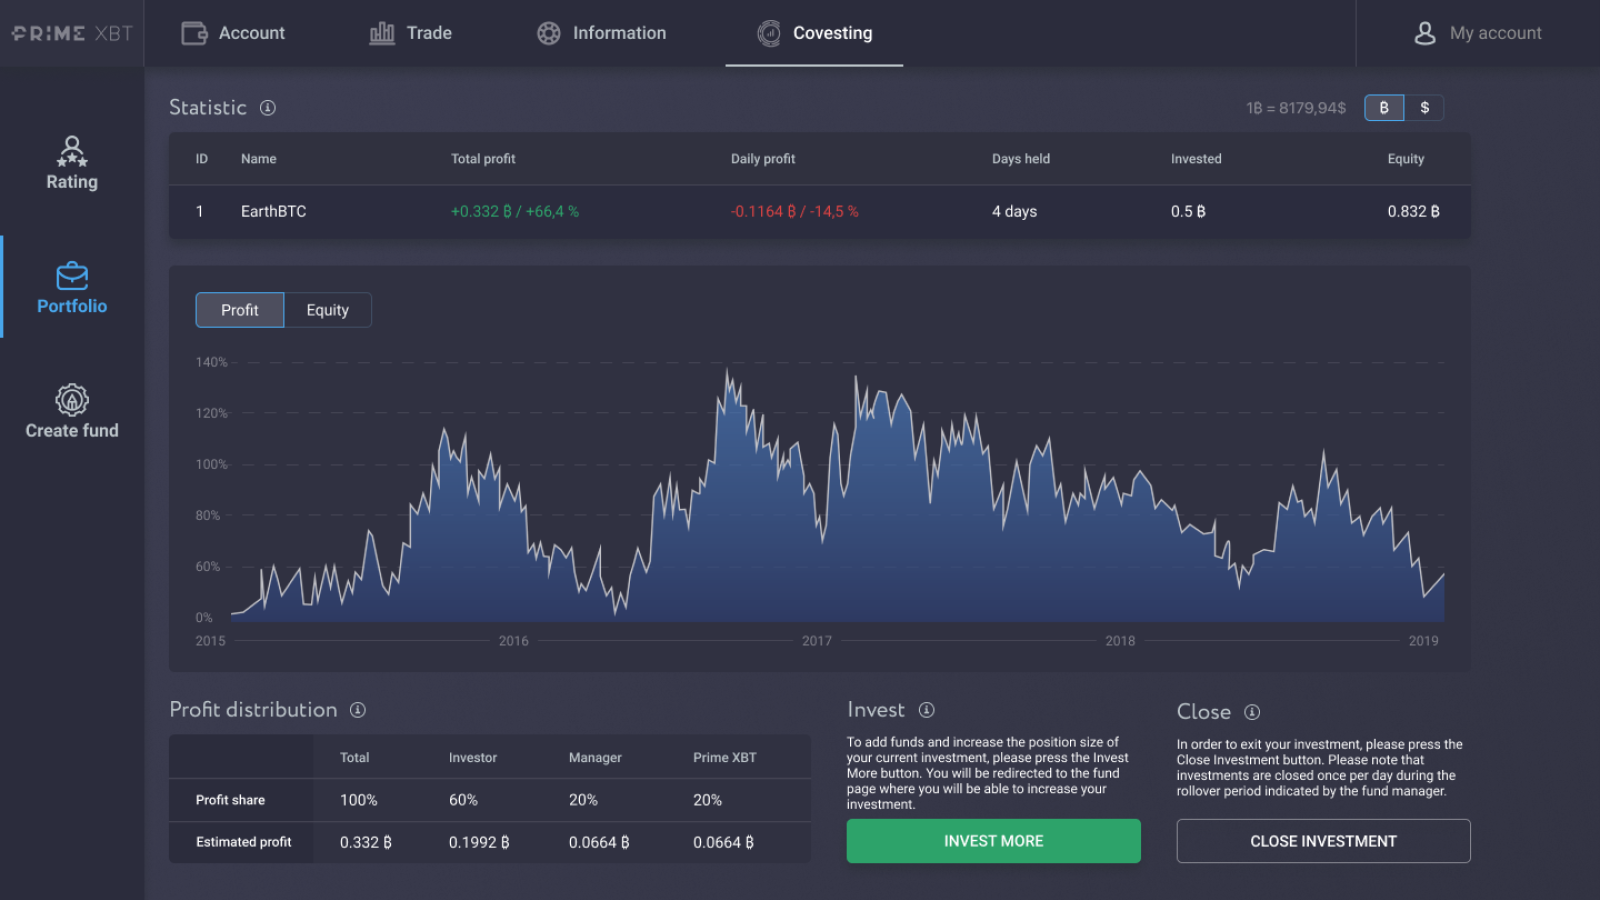Select Rating label in the sidebar

[x=72, y=182]
